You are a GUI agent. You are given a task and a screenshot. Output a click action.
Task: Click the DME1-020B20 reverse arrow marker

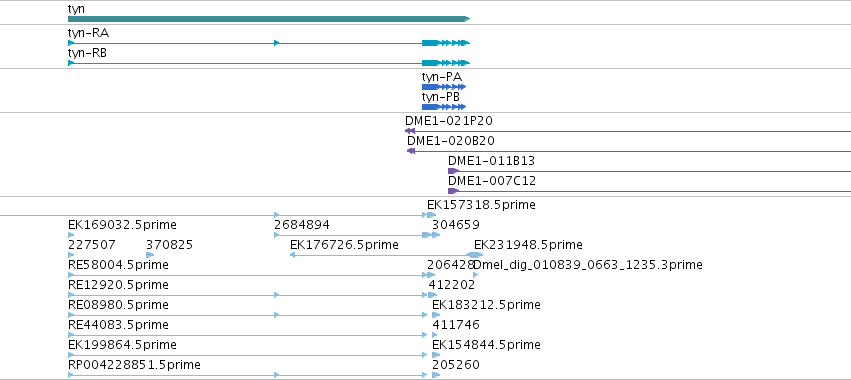pos(411,151)
